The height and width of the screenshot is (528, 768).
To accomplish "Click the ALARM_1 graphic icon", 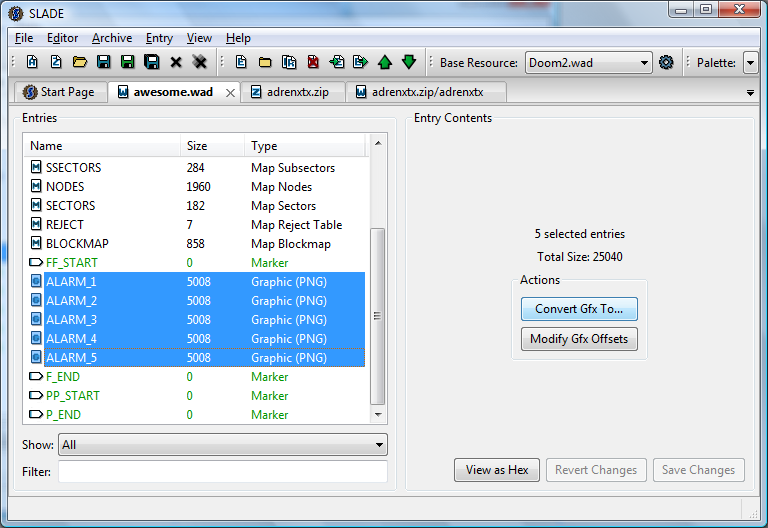I will [x=36, y=281].
